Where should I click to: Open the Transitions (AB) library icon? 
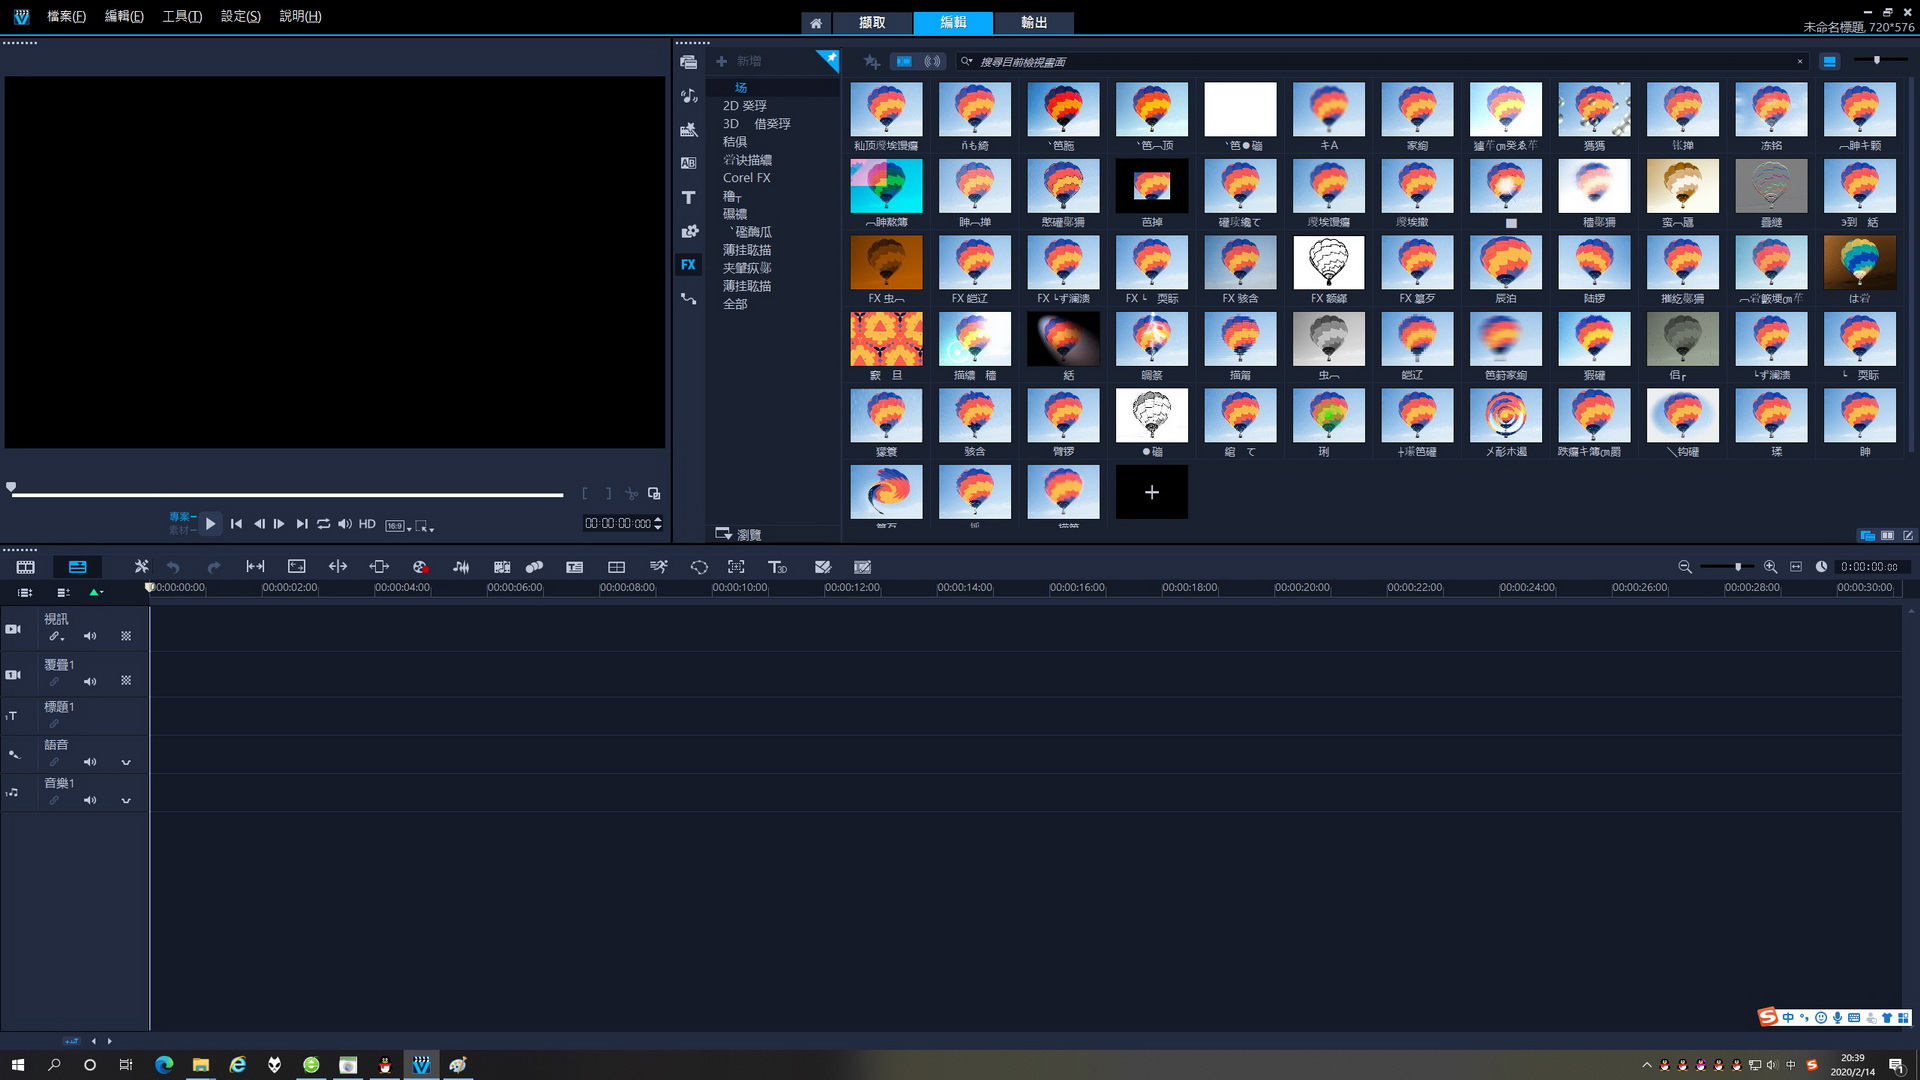pyautogui.click(x=688, y=163)
